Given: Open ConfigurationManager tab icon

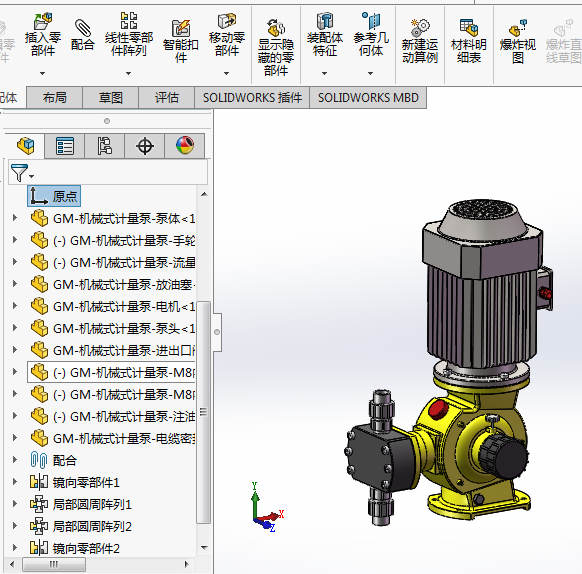Looking at the screenshot, I should (x=105, y=146).
